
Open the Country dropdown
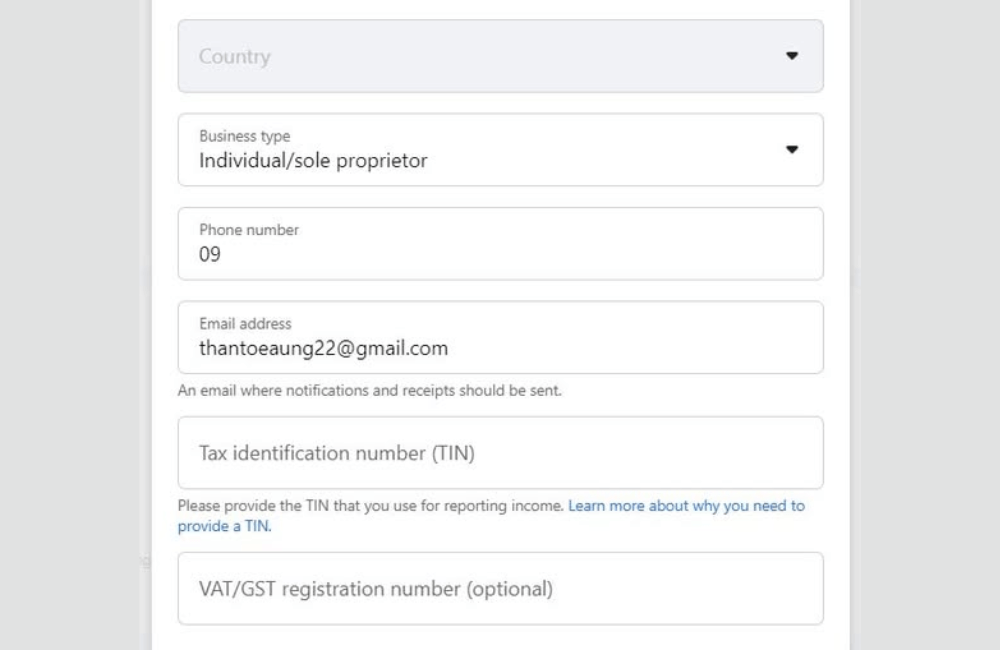[500, 56]
